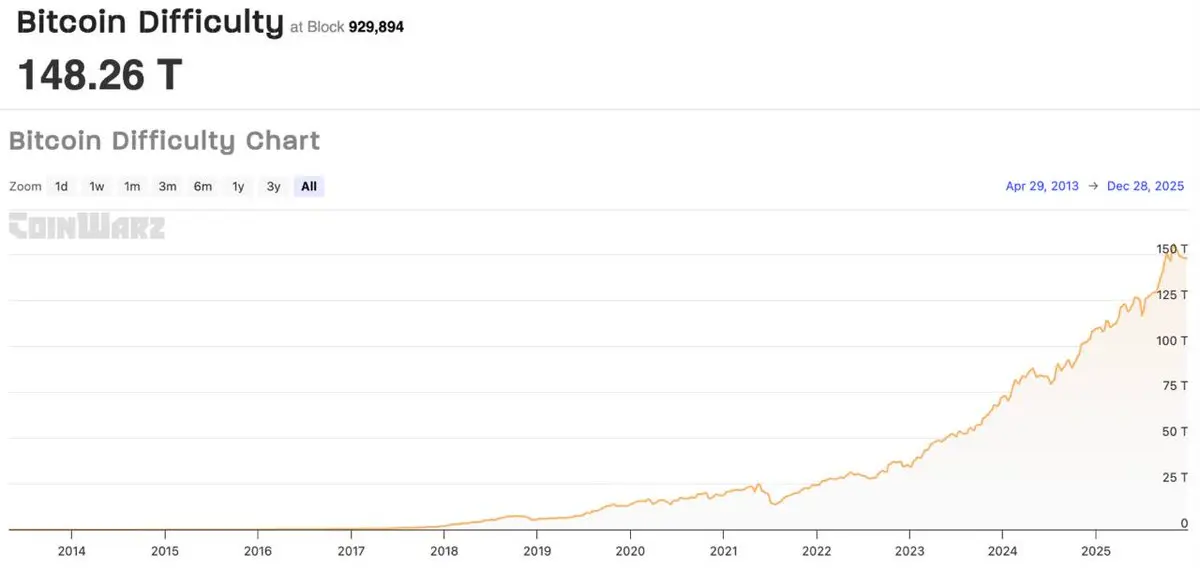Screen dimensions: 1200x568
Task: Click the mid-2021 dip on the line
Action: pos(774,503)
